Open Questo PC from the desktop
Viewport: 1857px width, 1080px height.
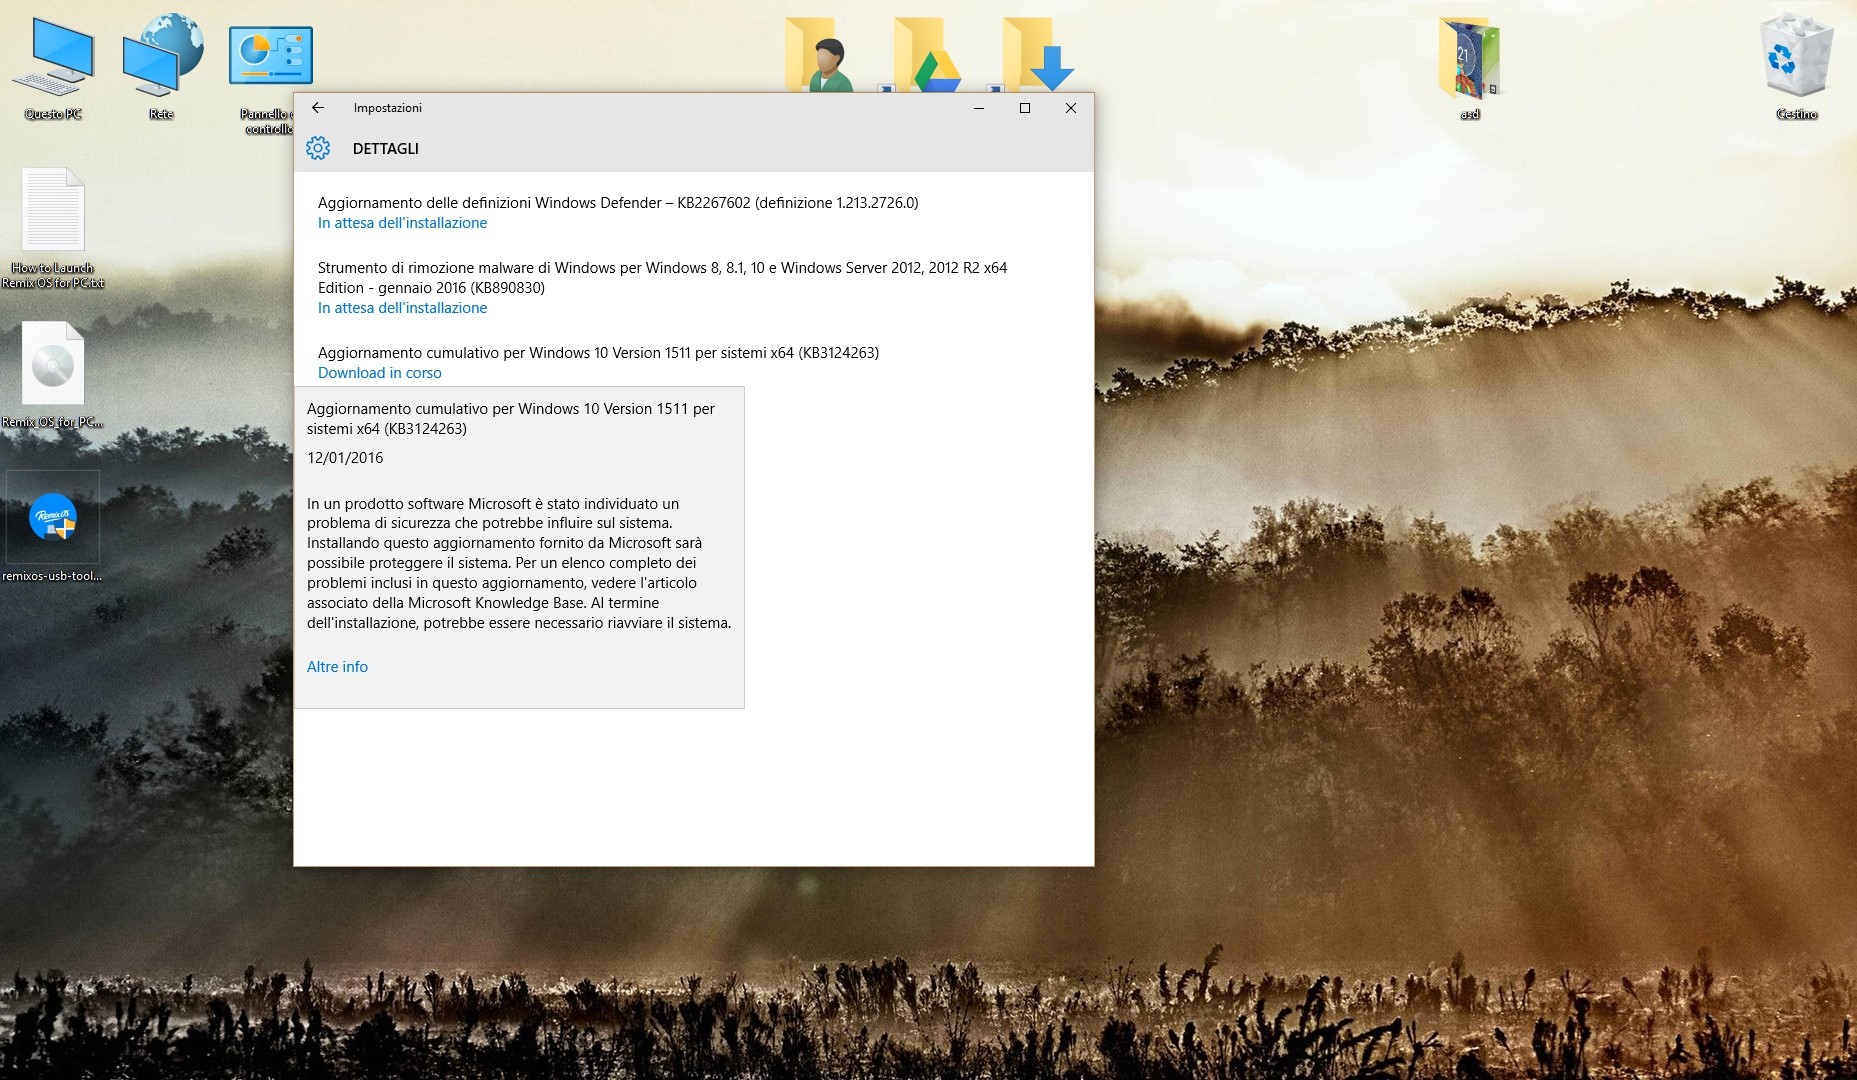pos(53,55)
